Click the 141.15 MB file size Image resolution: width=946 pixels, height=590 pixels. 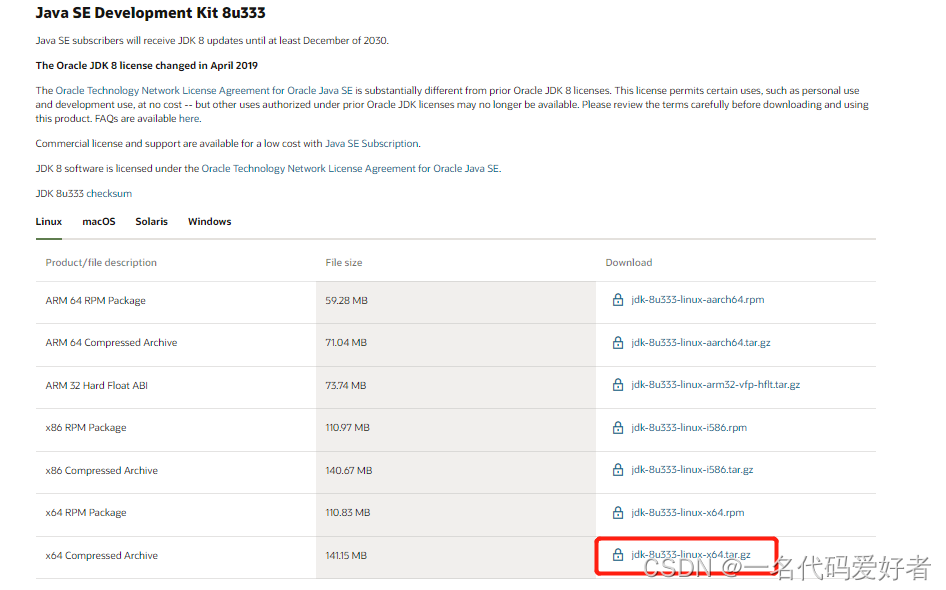point(346,556)
